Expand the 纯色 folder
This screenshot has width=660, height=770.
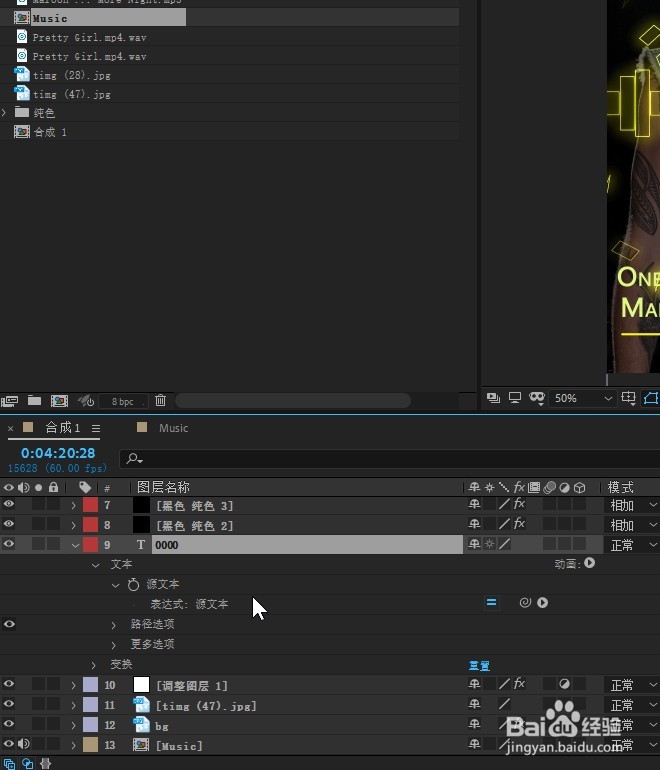click(4, 112)
